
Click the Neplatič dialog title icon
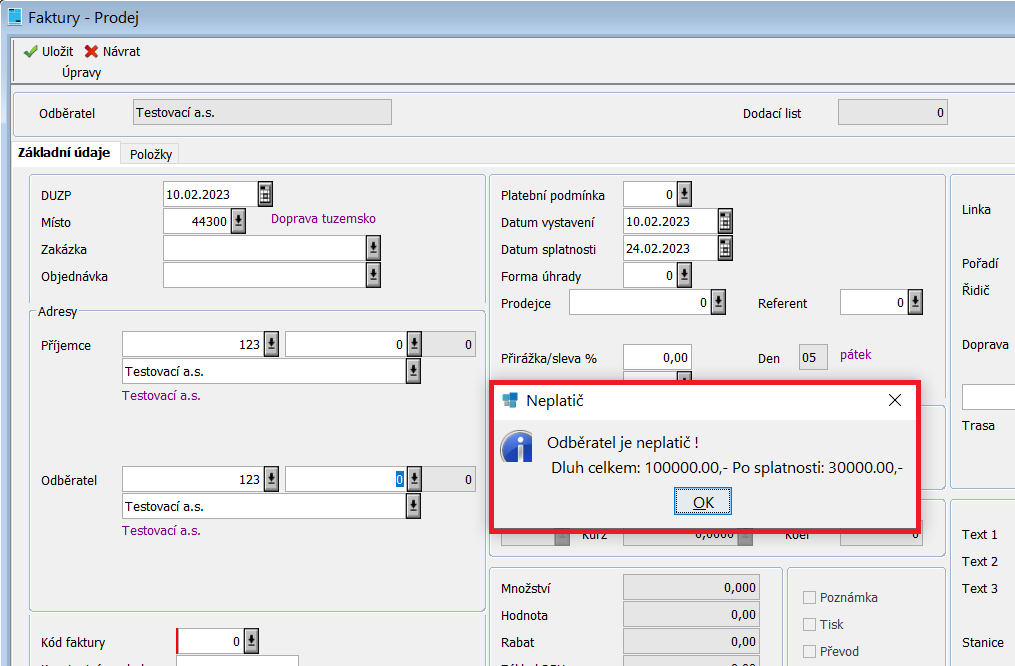tap(510, 400)
